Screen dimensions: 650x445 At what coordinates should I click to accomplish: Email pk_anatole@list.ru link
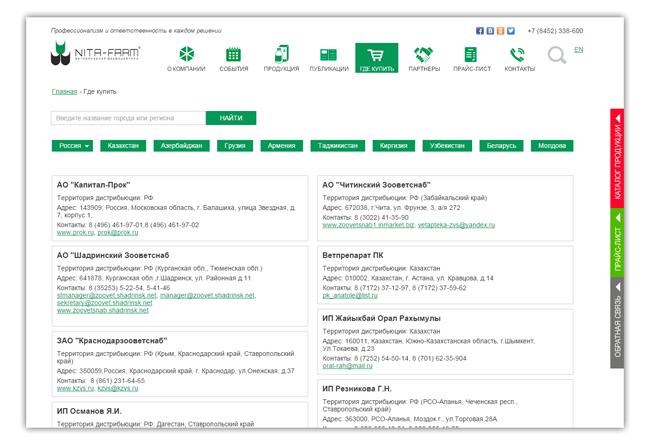click(350, 296)
